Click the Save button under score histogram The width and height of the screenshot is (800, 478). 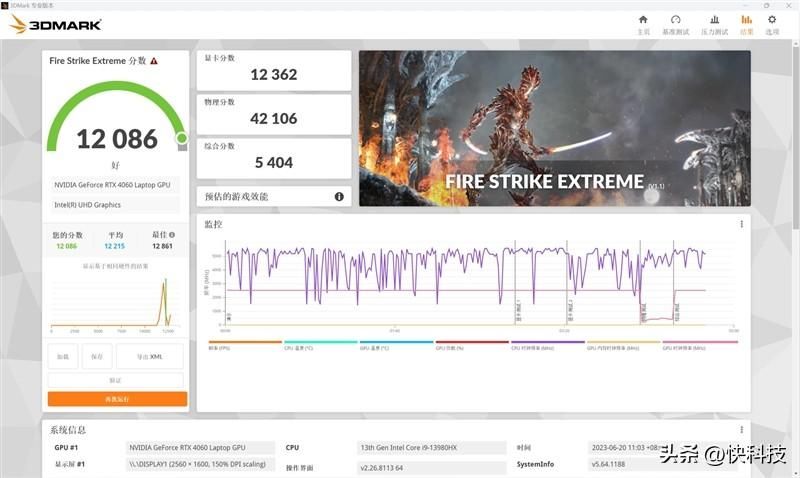pyautogui.click(x=97, y=356)
